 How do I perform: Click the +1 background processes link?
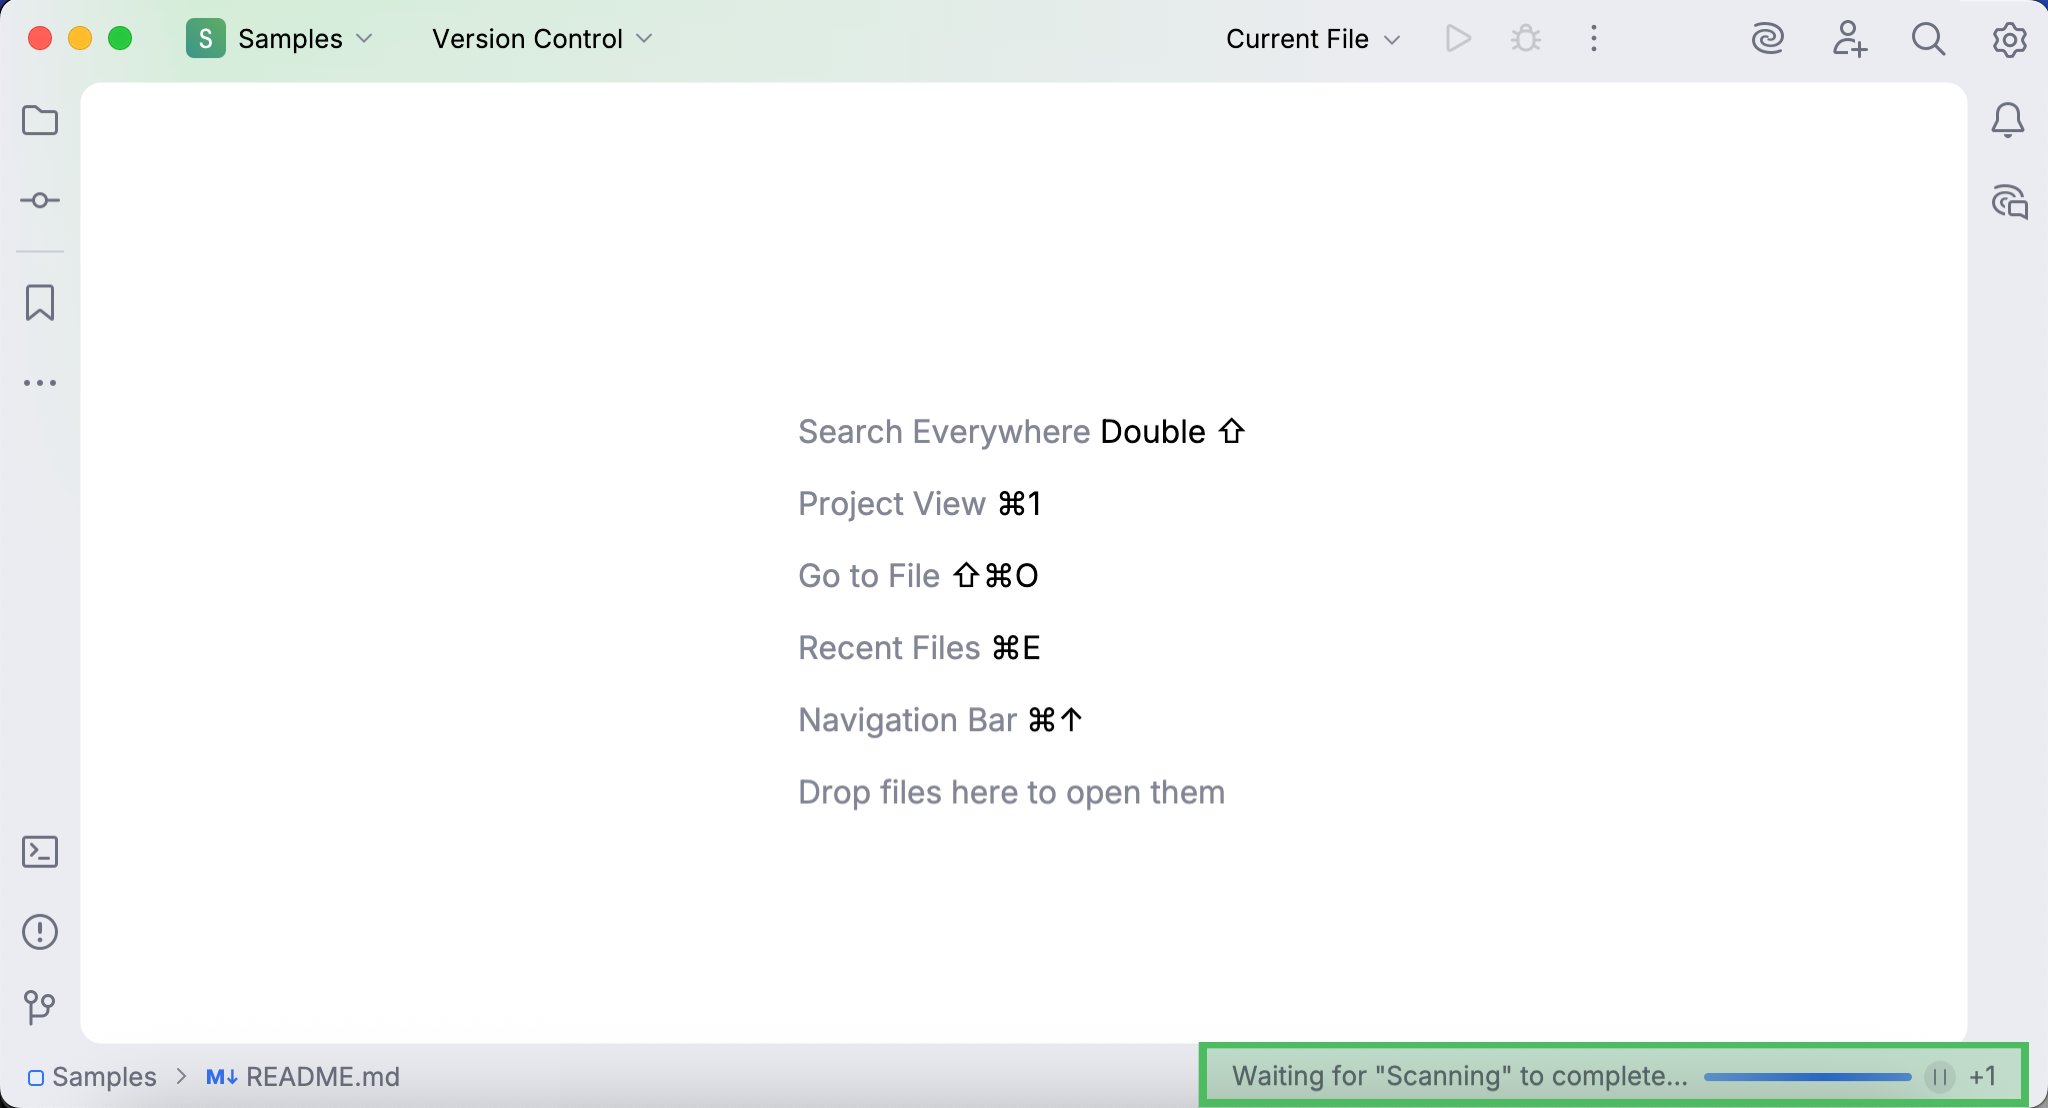point(1983,1076)
